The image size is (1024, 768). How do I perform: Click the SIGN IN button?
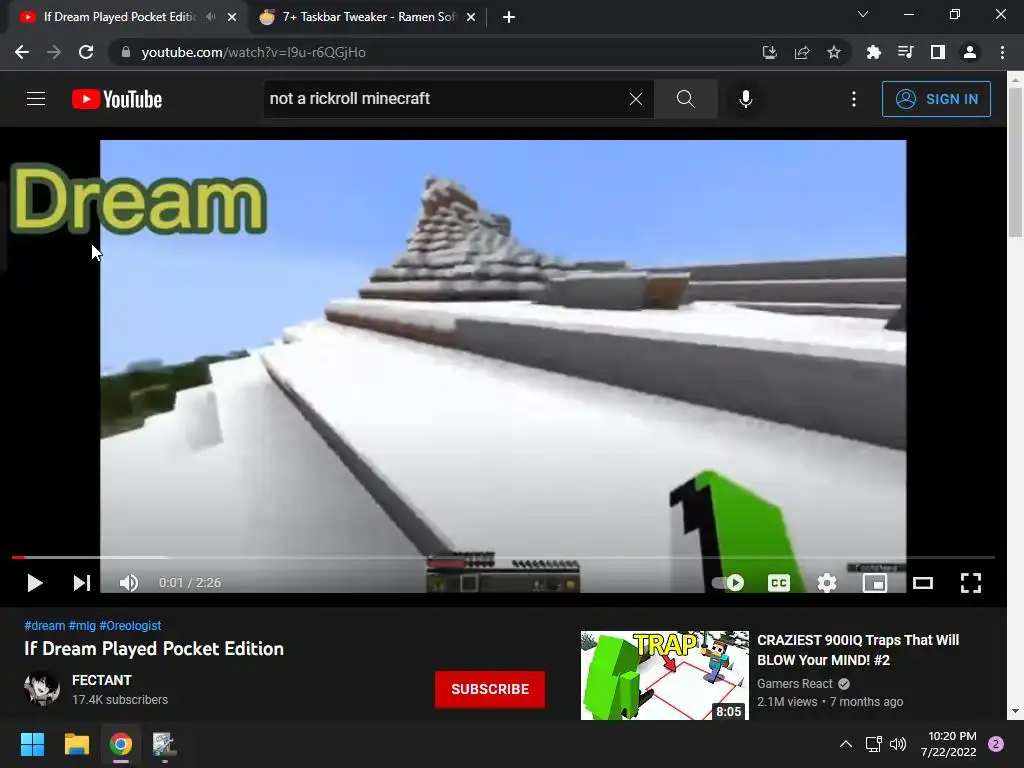click(x=936, y=99)
